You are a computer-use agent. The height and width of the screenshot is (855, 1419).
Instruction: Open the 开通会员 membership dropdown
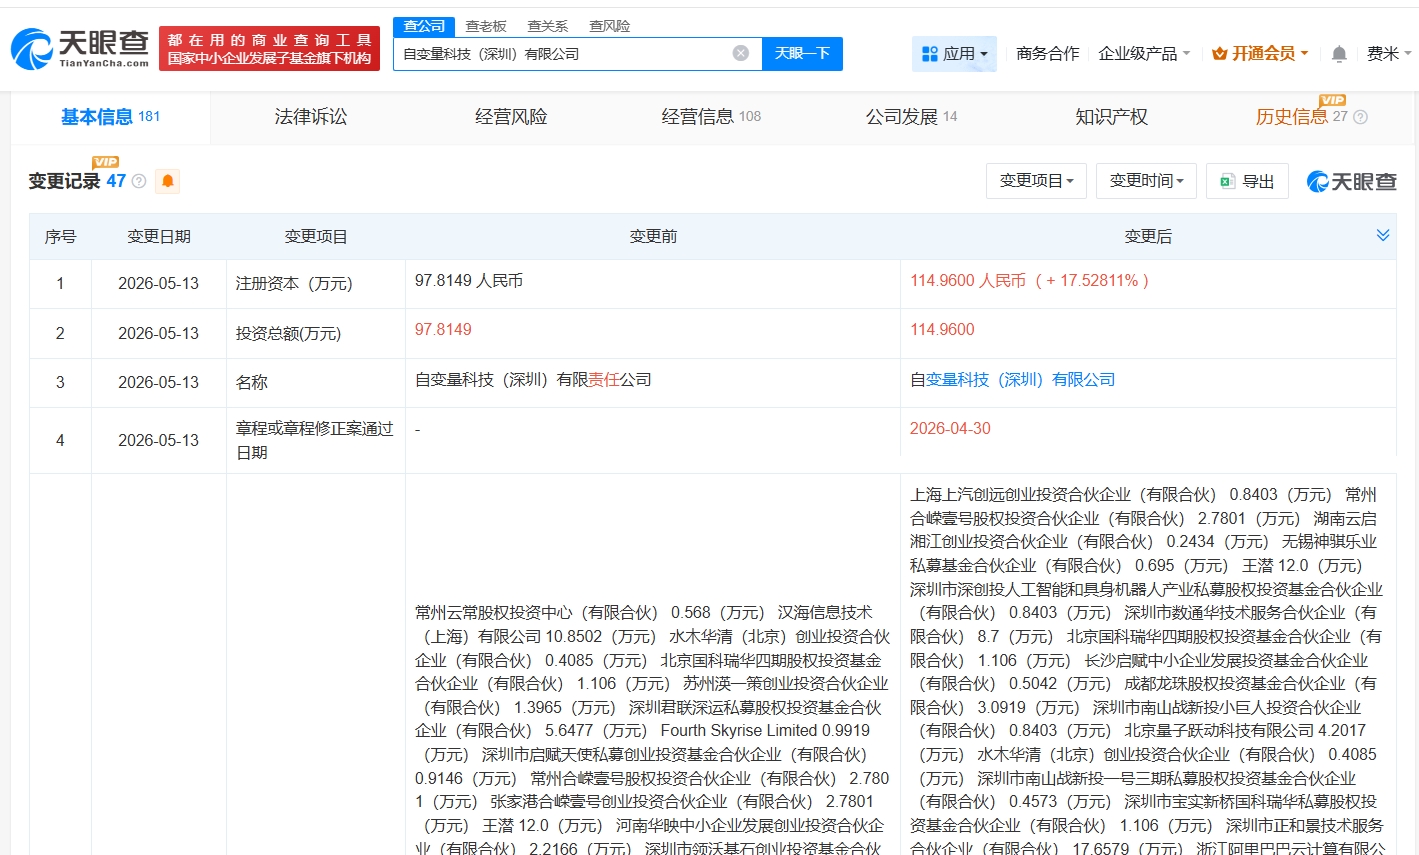coord(1260,54)
